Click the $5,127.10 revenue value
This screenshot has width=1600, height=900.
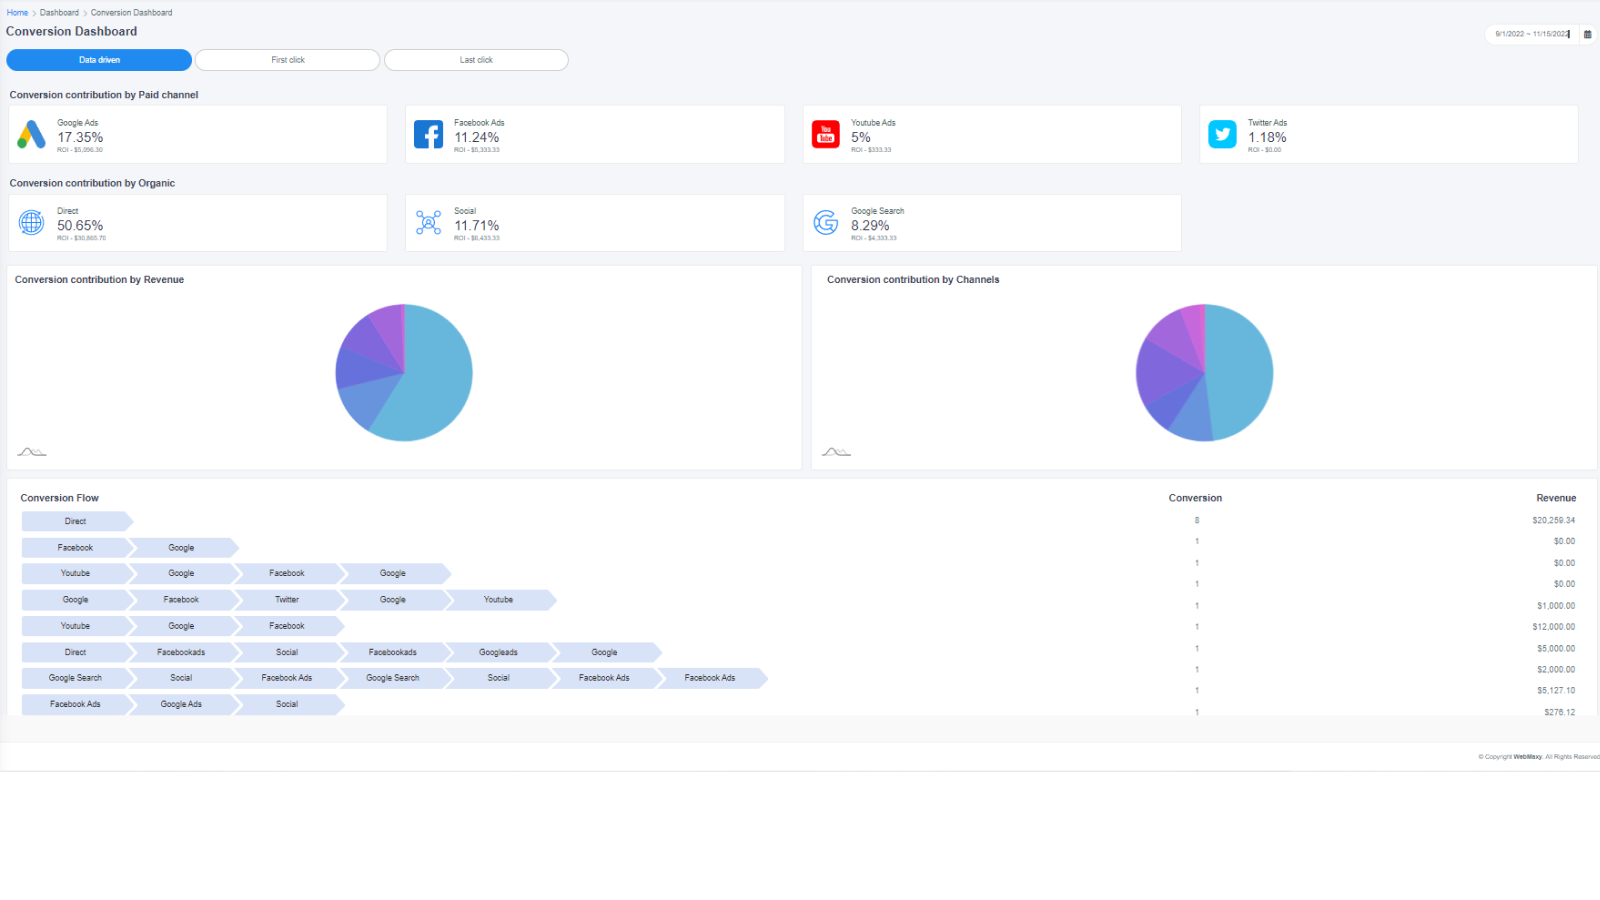click(x=1556, y=690)
